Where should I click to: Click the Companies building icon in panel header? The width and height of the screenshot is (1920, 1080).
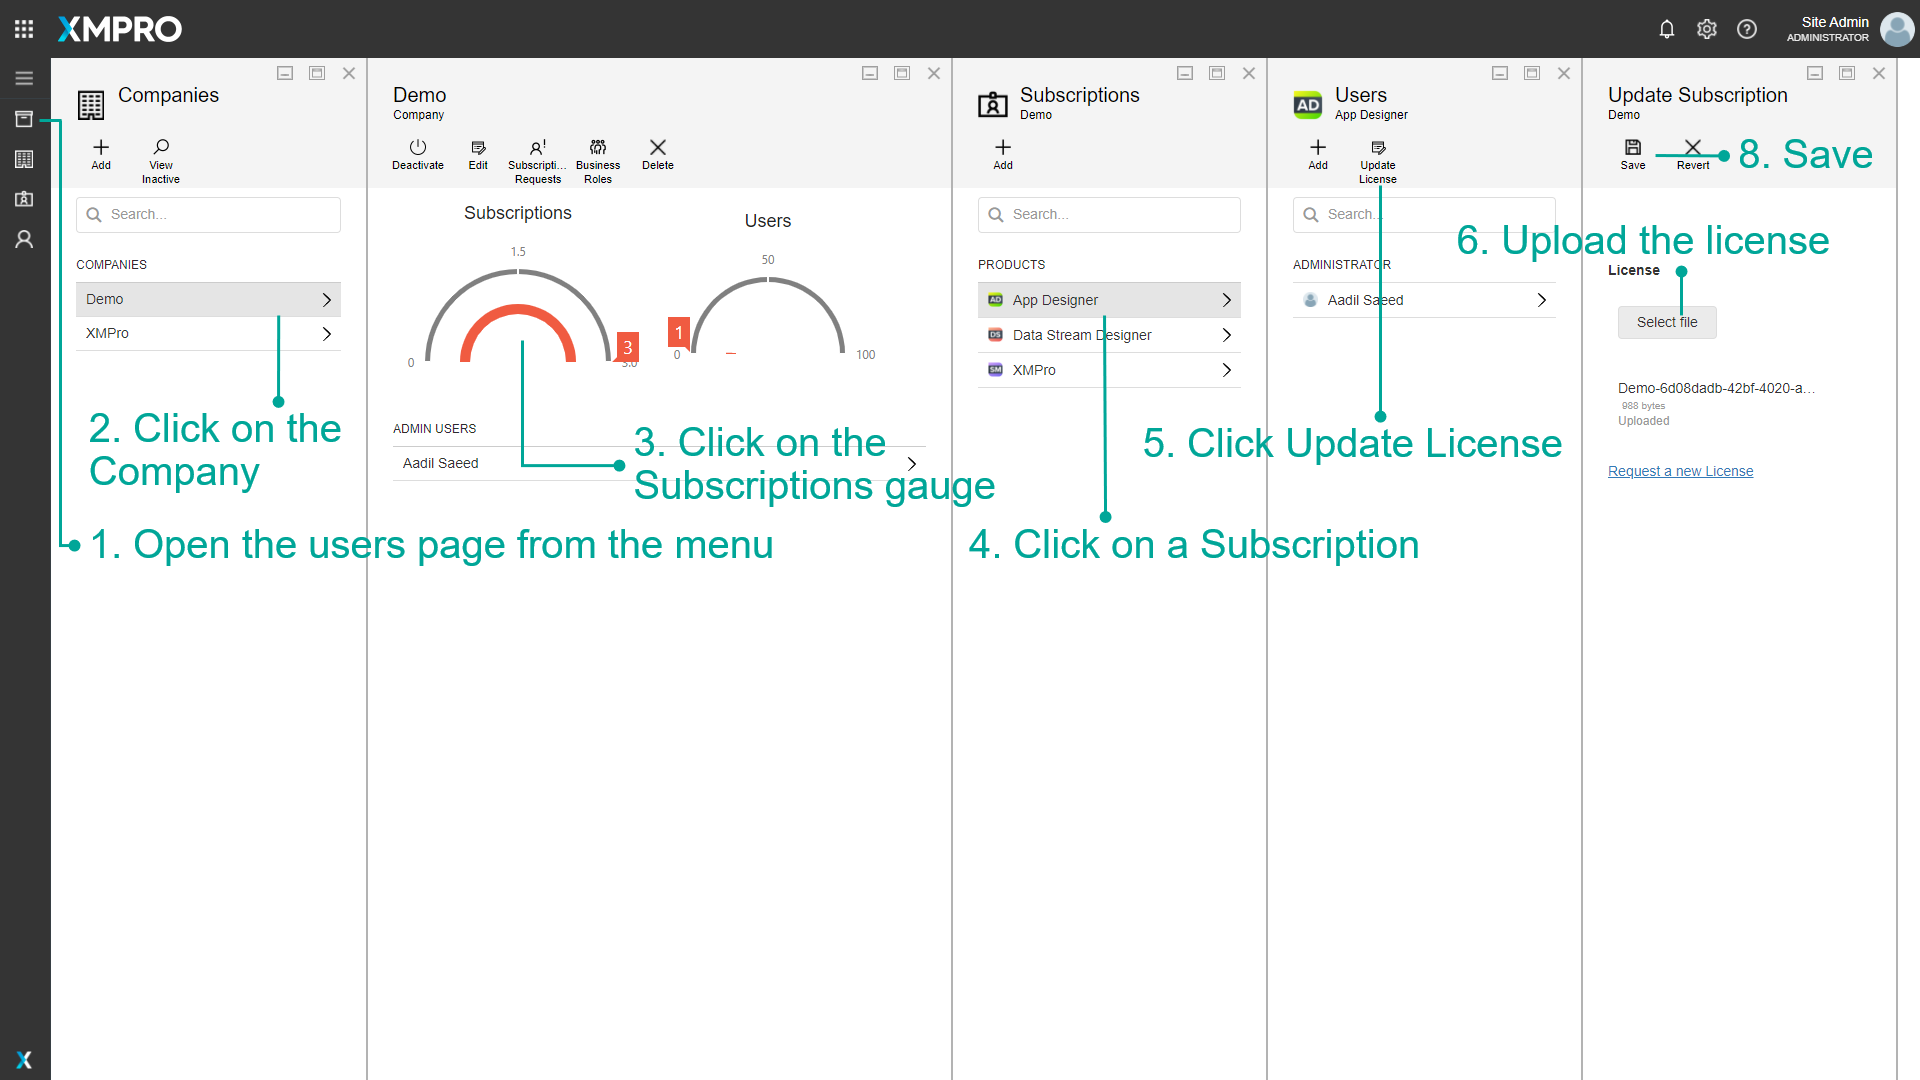pyautogui.click(x=91, y=104)
